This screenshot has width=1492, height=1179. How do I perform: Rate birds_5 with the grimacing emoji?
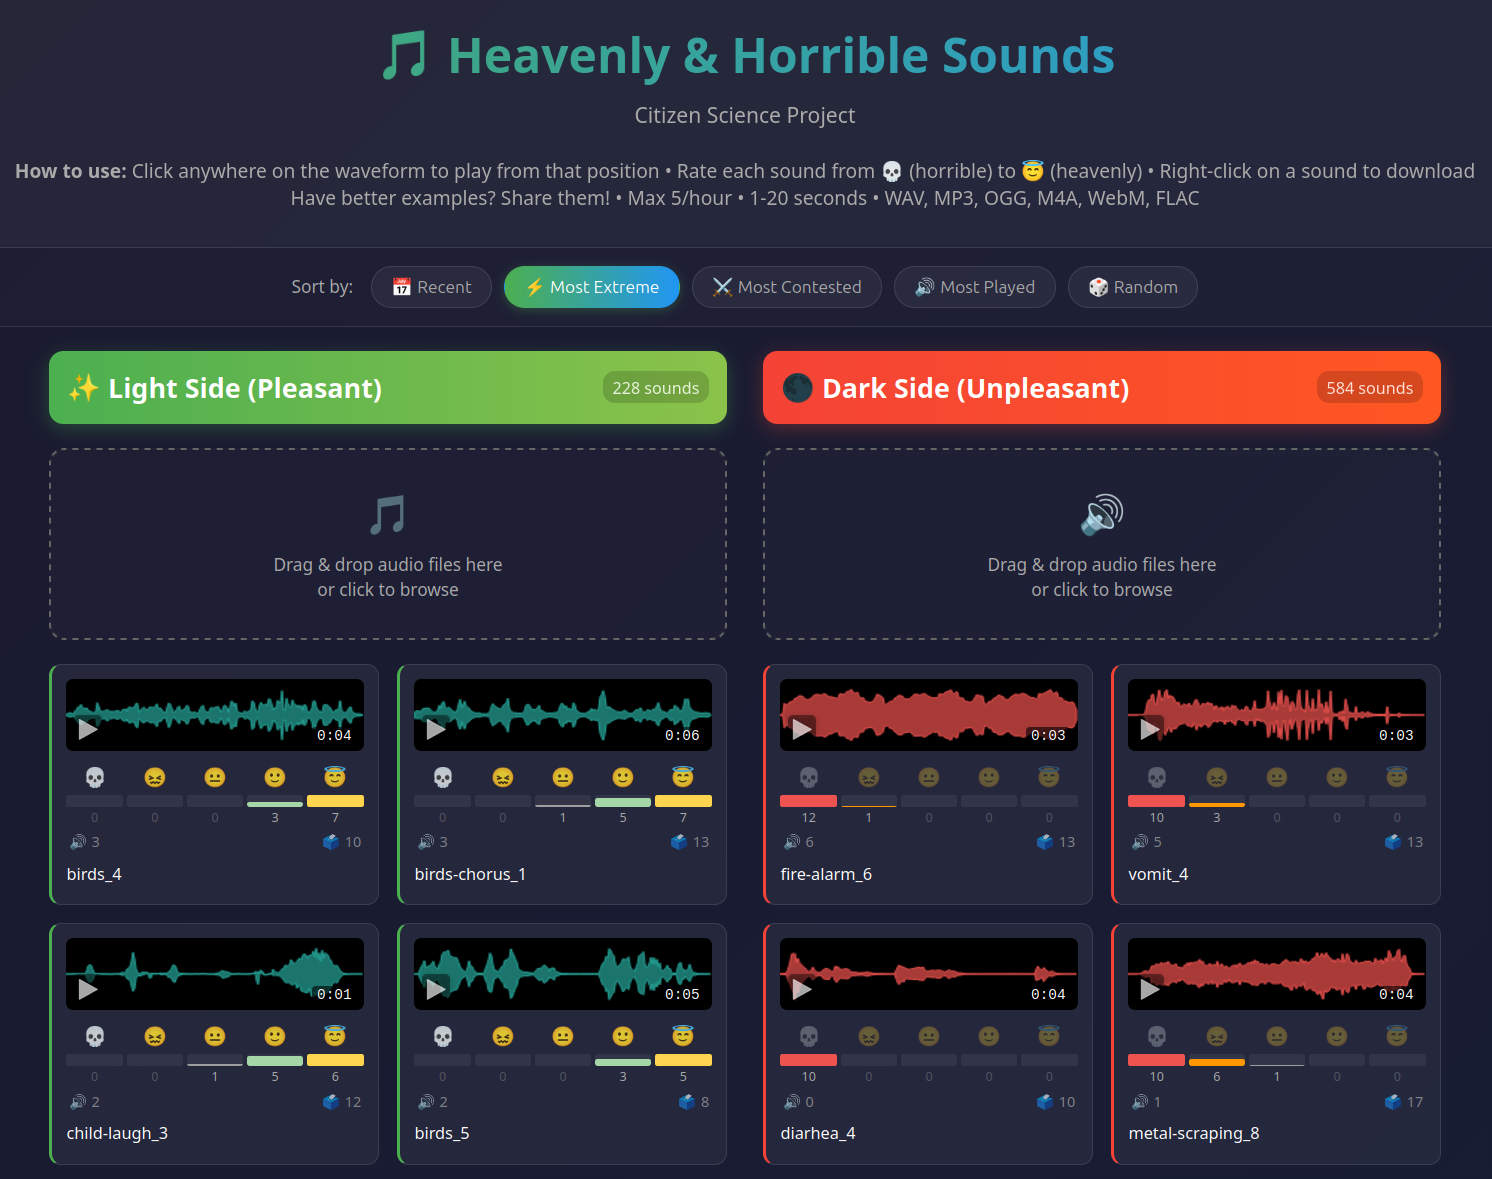[503, 1036]
